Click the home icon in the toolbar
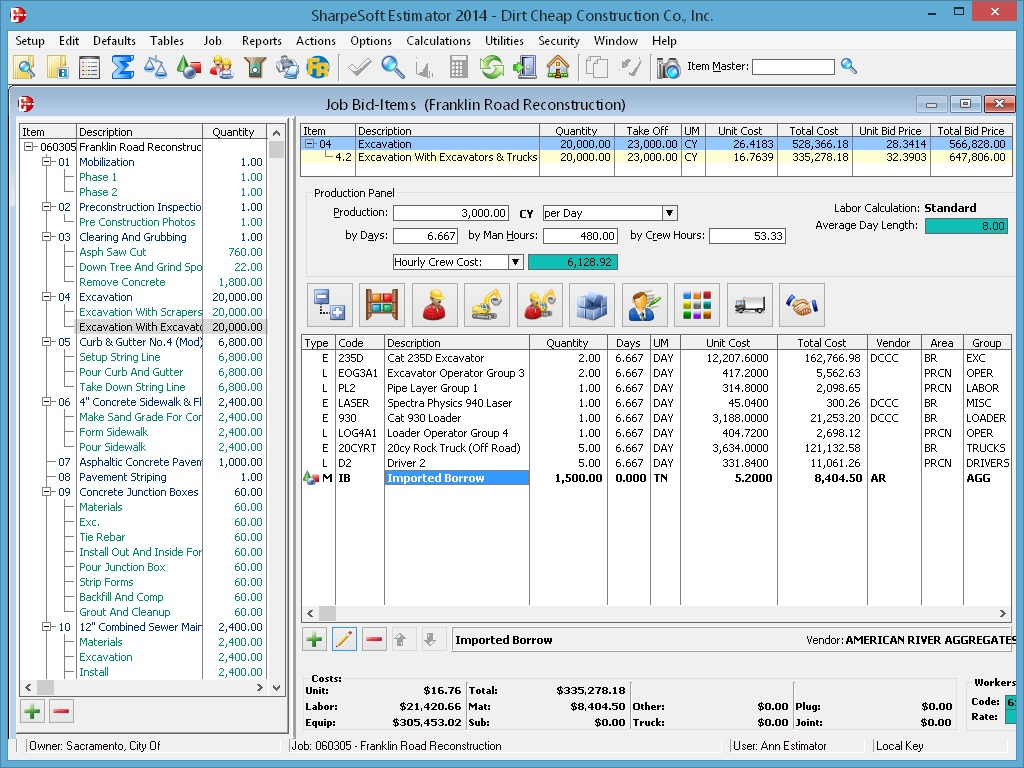The height and width of the screenshot is (768, 1024). click(x=558, y=67)
